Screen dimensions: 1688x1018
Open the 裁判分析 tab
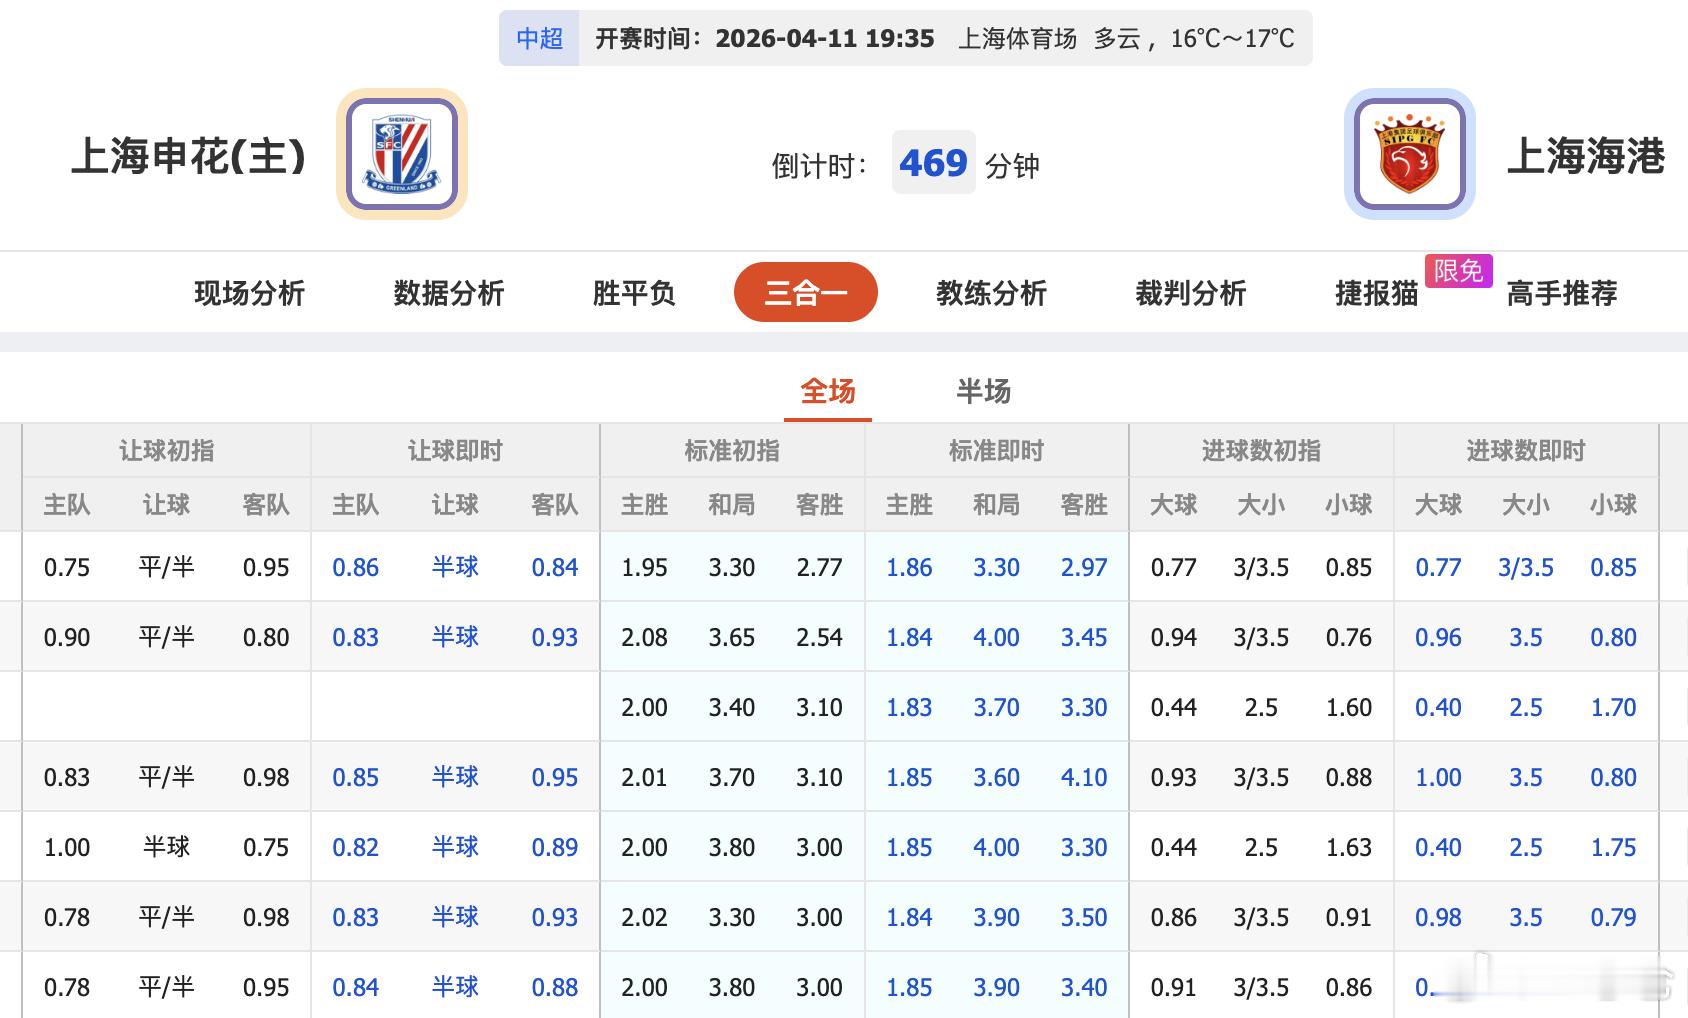[1191, 293]
